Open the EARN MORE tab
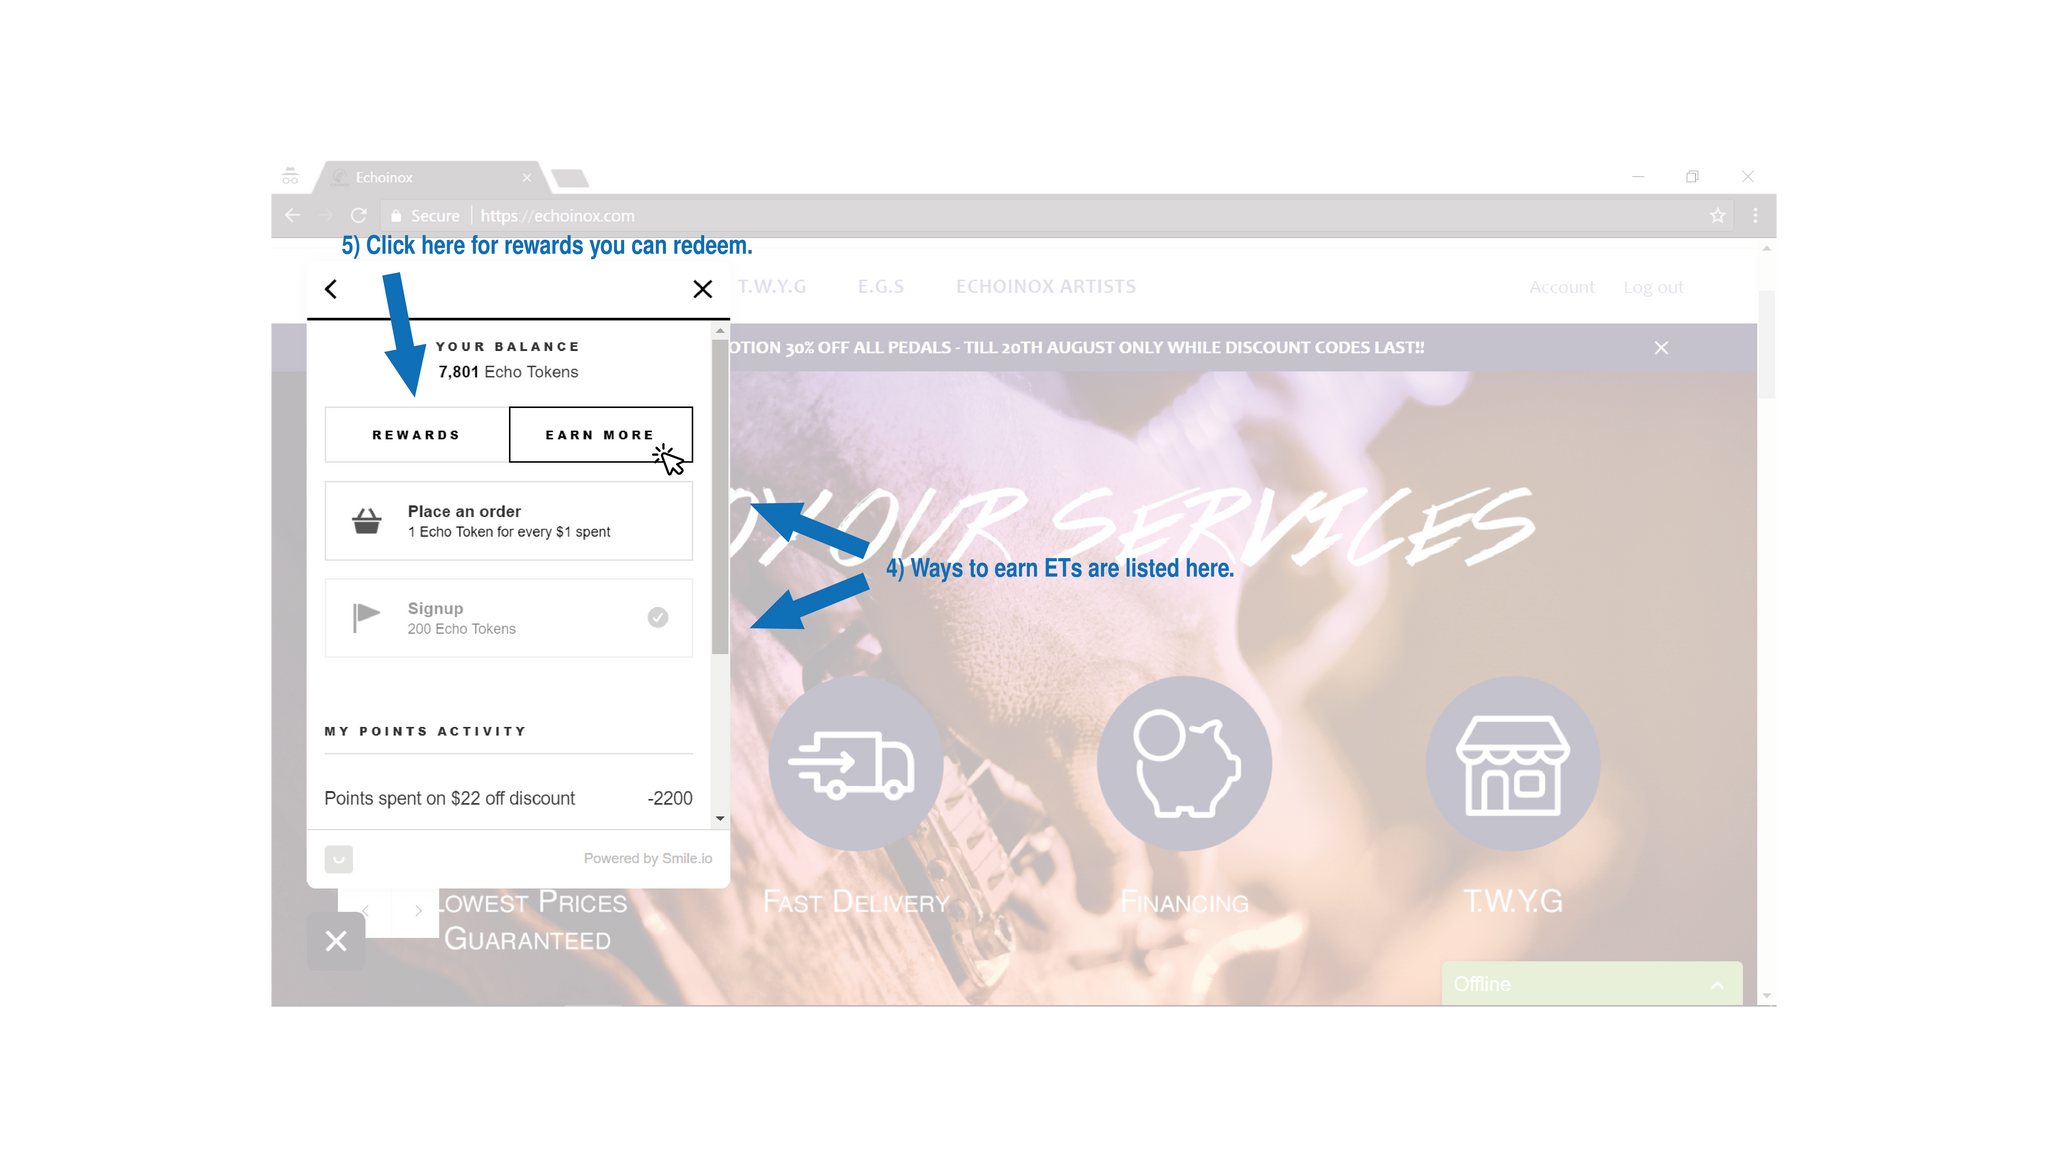This screenshot has height=1167, width=2048. pyautogui.click(x=599, y=433)
